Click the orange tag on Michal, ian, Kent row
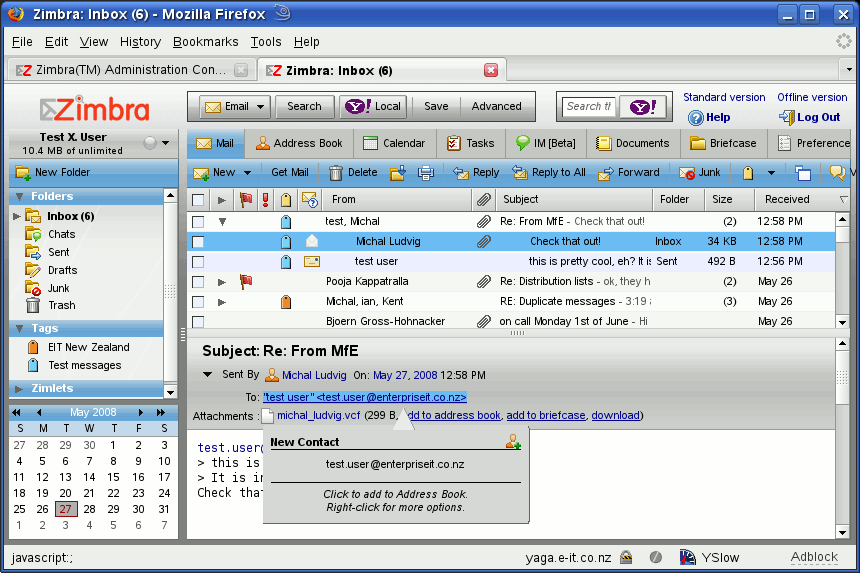Image resolution: width=860 pixels, height=573 pixels. pos(286,302)
